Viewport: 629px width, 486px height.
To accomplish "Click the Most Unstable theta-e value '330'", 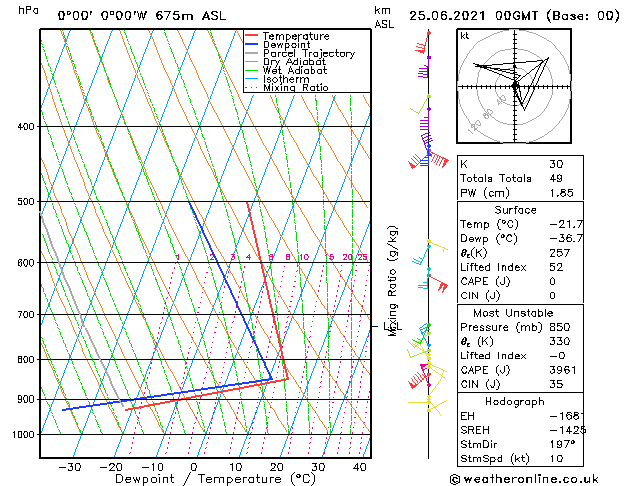I will pyautogui.click(x=560, y=341).
